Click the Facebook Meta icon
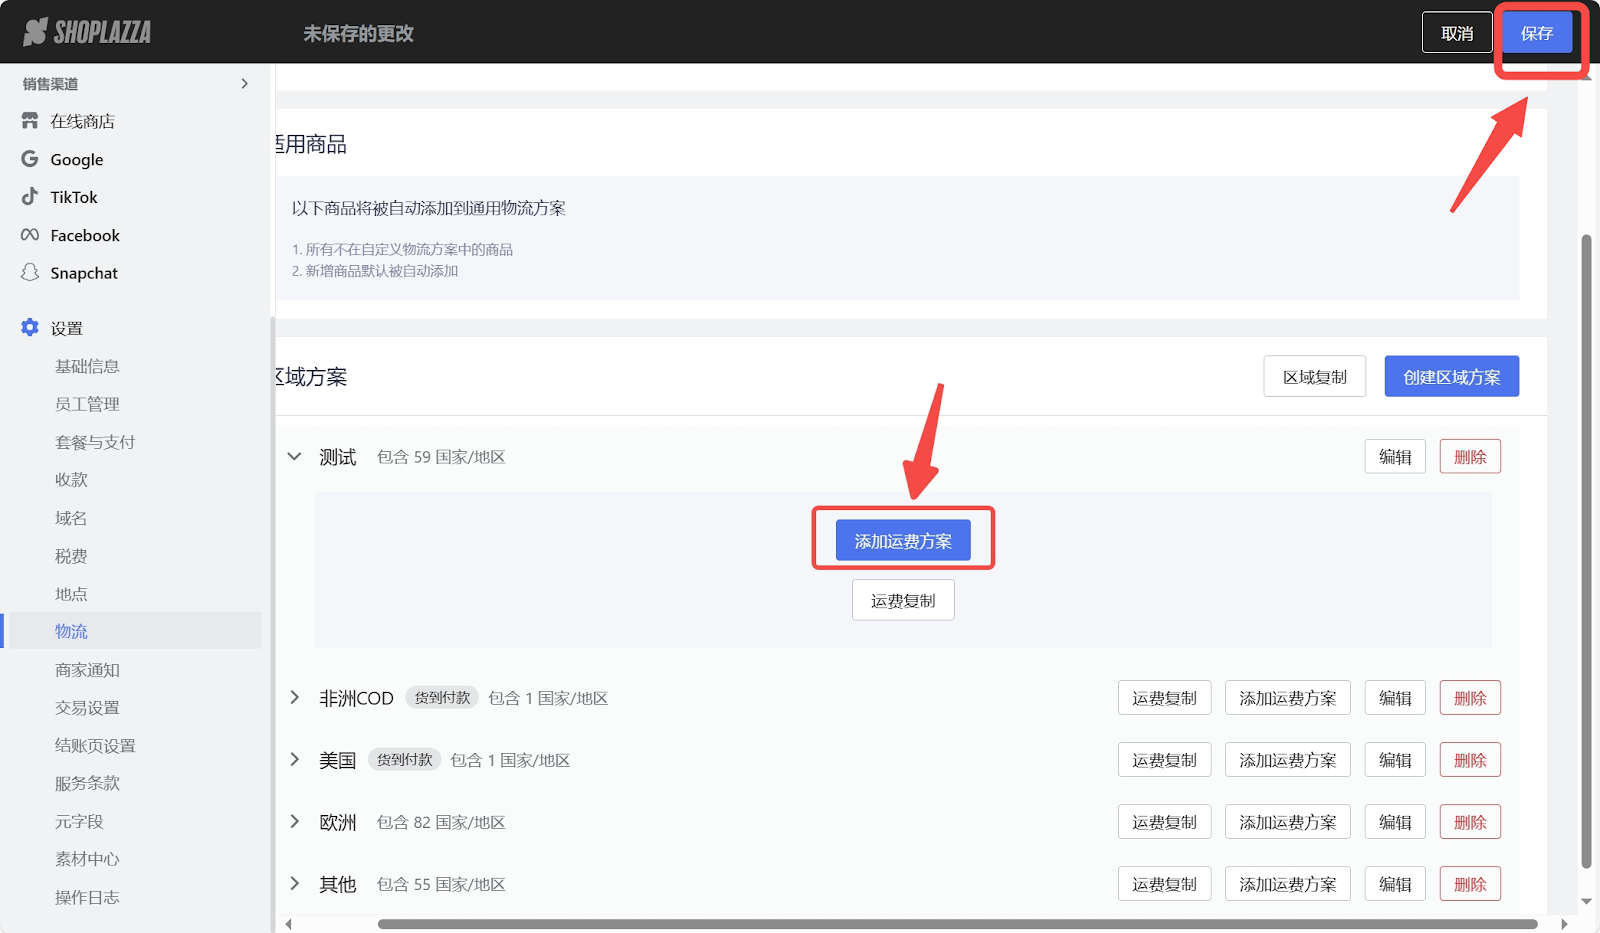Image resolution: width=1600 pixels, height=933 pixels. point(30,235)
